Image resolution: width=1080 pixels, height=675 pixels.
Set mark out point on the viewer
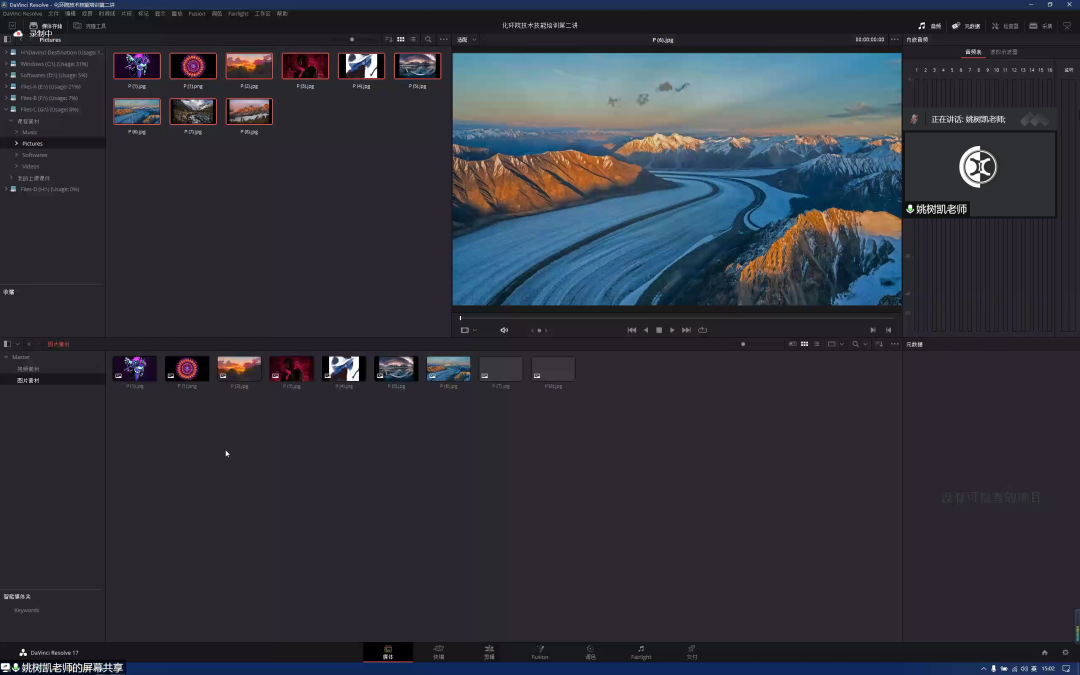tap(888, 330)
